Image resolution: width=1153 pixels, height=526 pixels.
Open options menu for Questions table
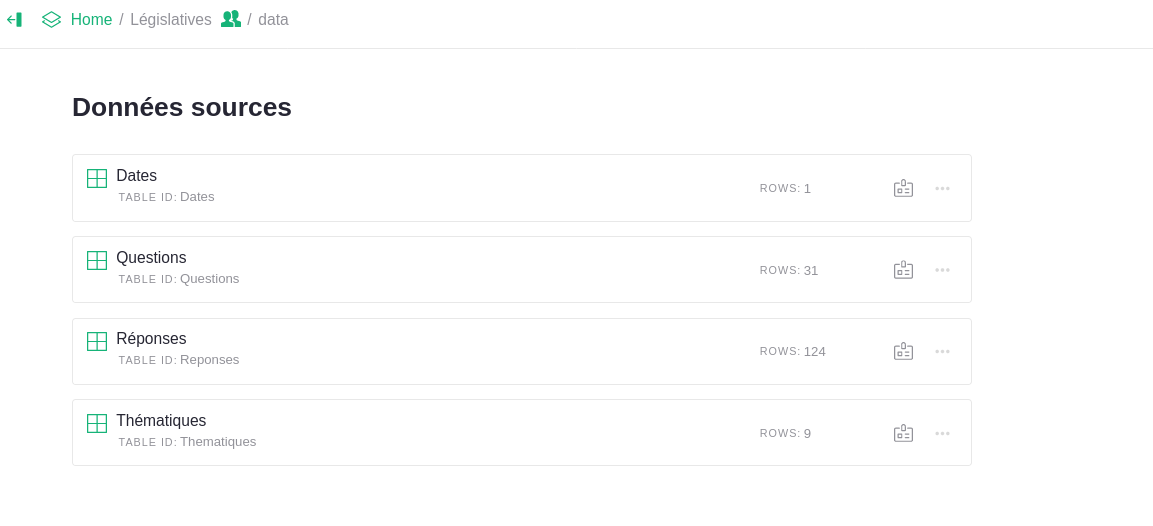942,270
